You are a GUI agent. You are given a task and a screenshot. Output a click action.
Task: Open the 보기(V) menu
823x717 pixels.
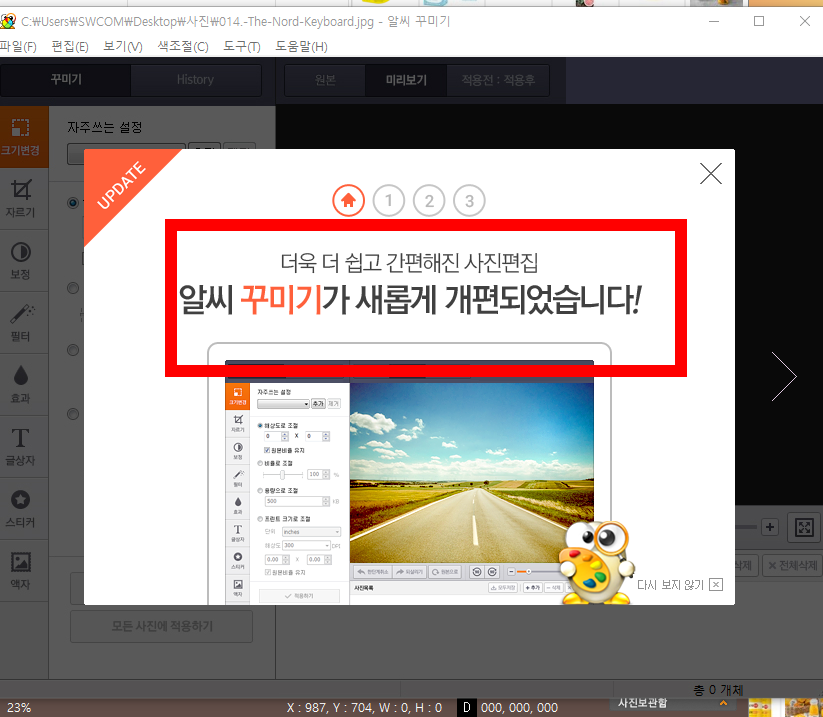(x=122, y=47)
